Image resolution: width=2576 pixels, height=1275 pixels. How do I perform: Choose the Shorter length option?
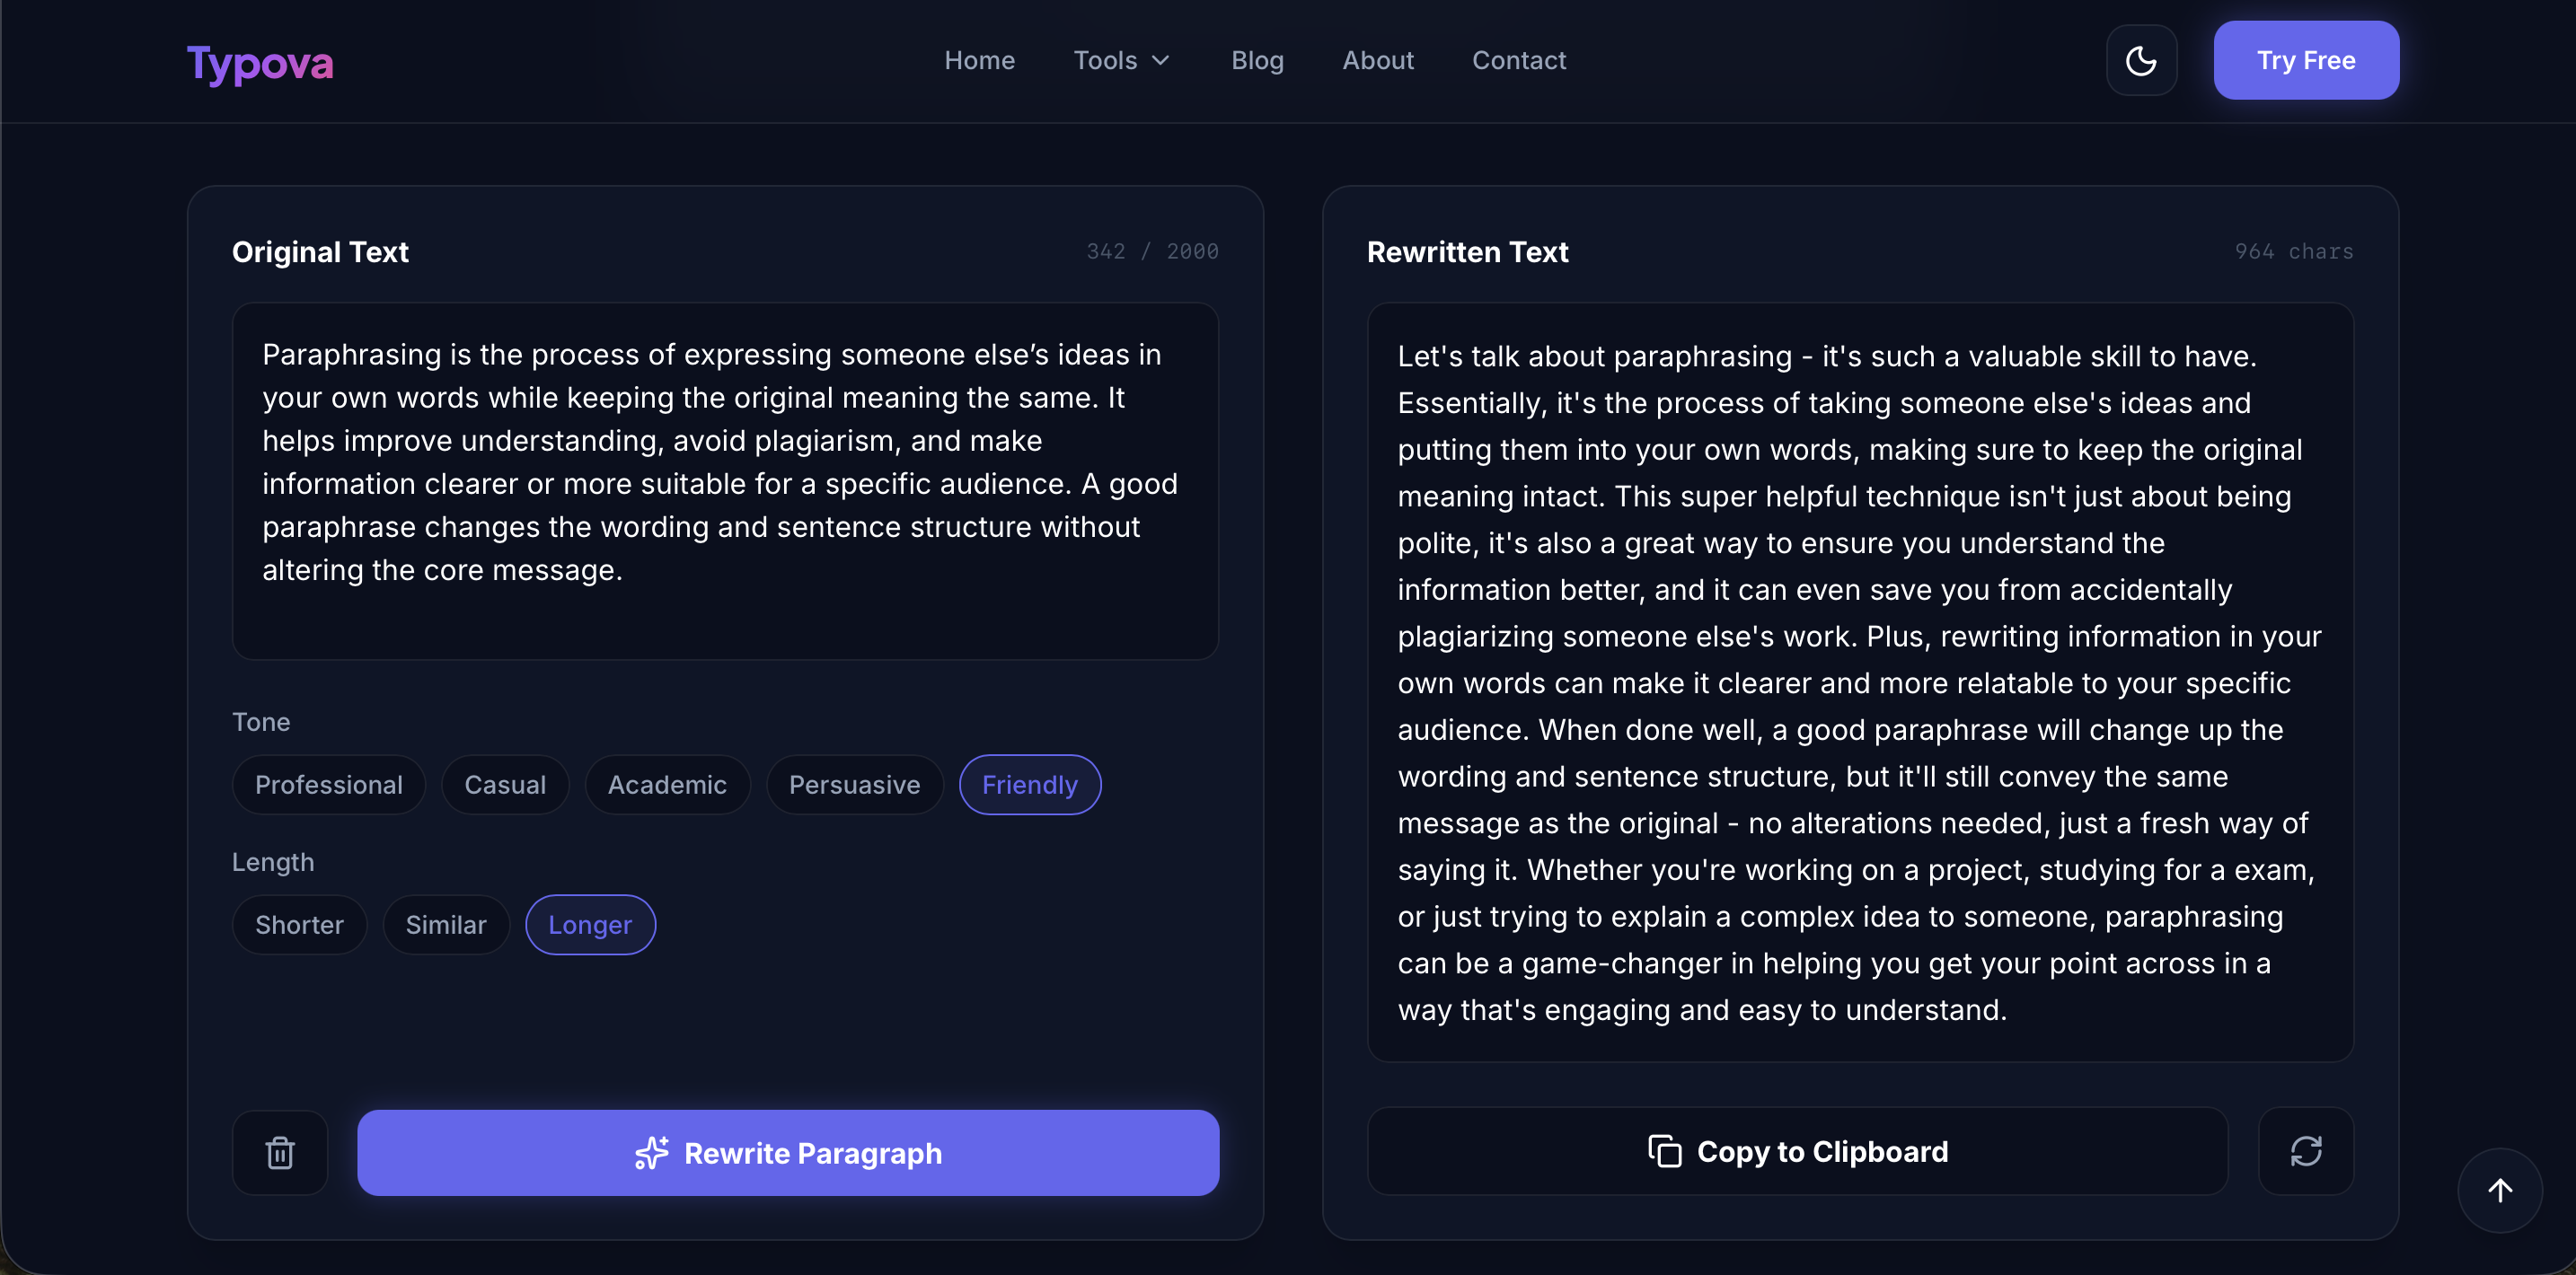point(299,924)
